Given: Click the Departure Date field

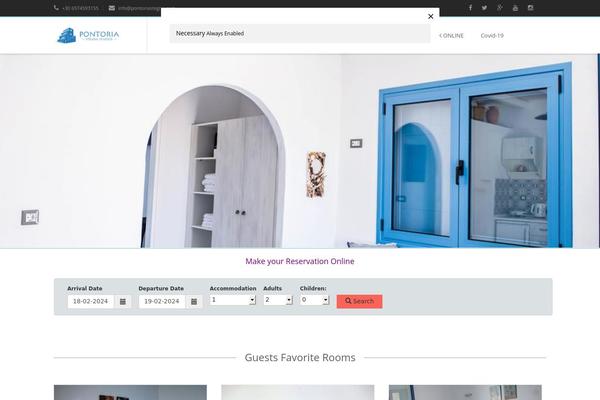Looking at the screenshot, I should click(162, 302).
